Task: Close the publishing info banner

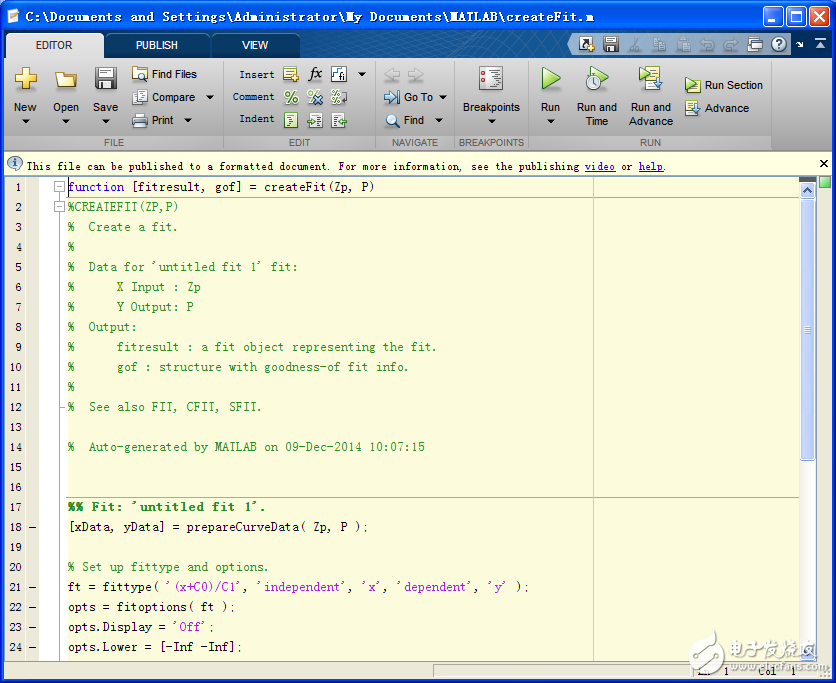Action: tap(824, 163)
